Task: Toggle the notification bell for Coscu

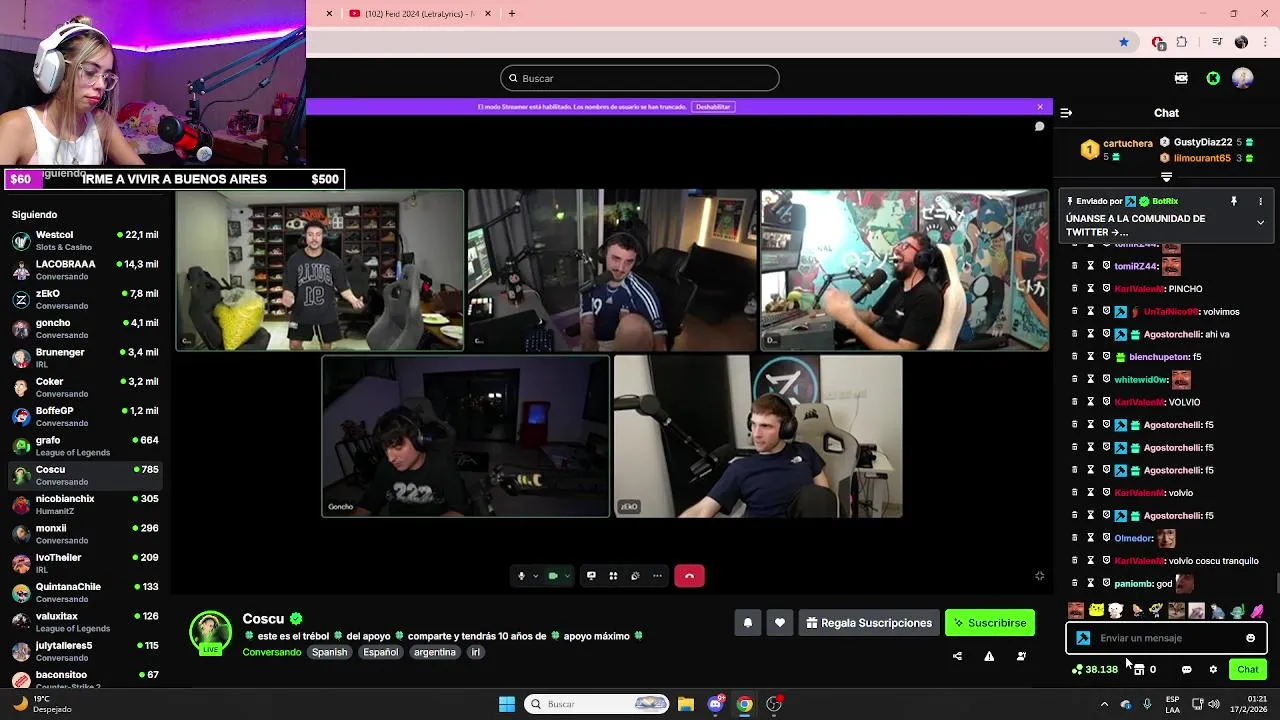Action: click(748, 623)
